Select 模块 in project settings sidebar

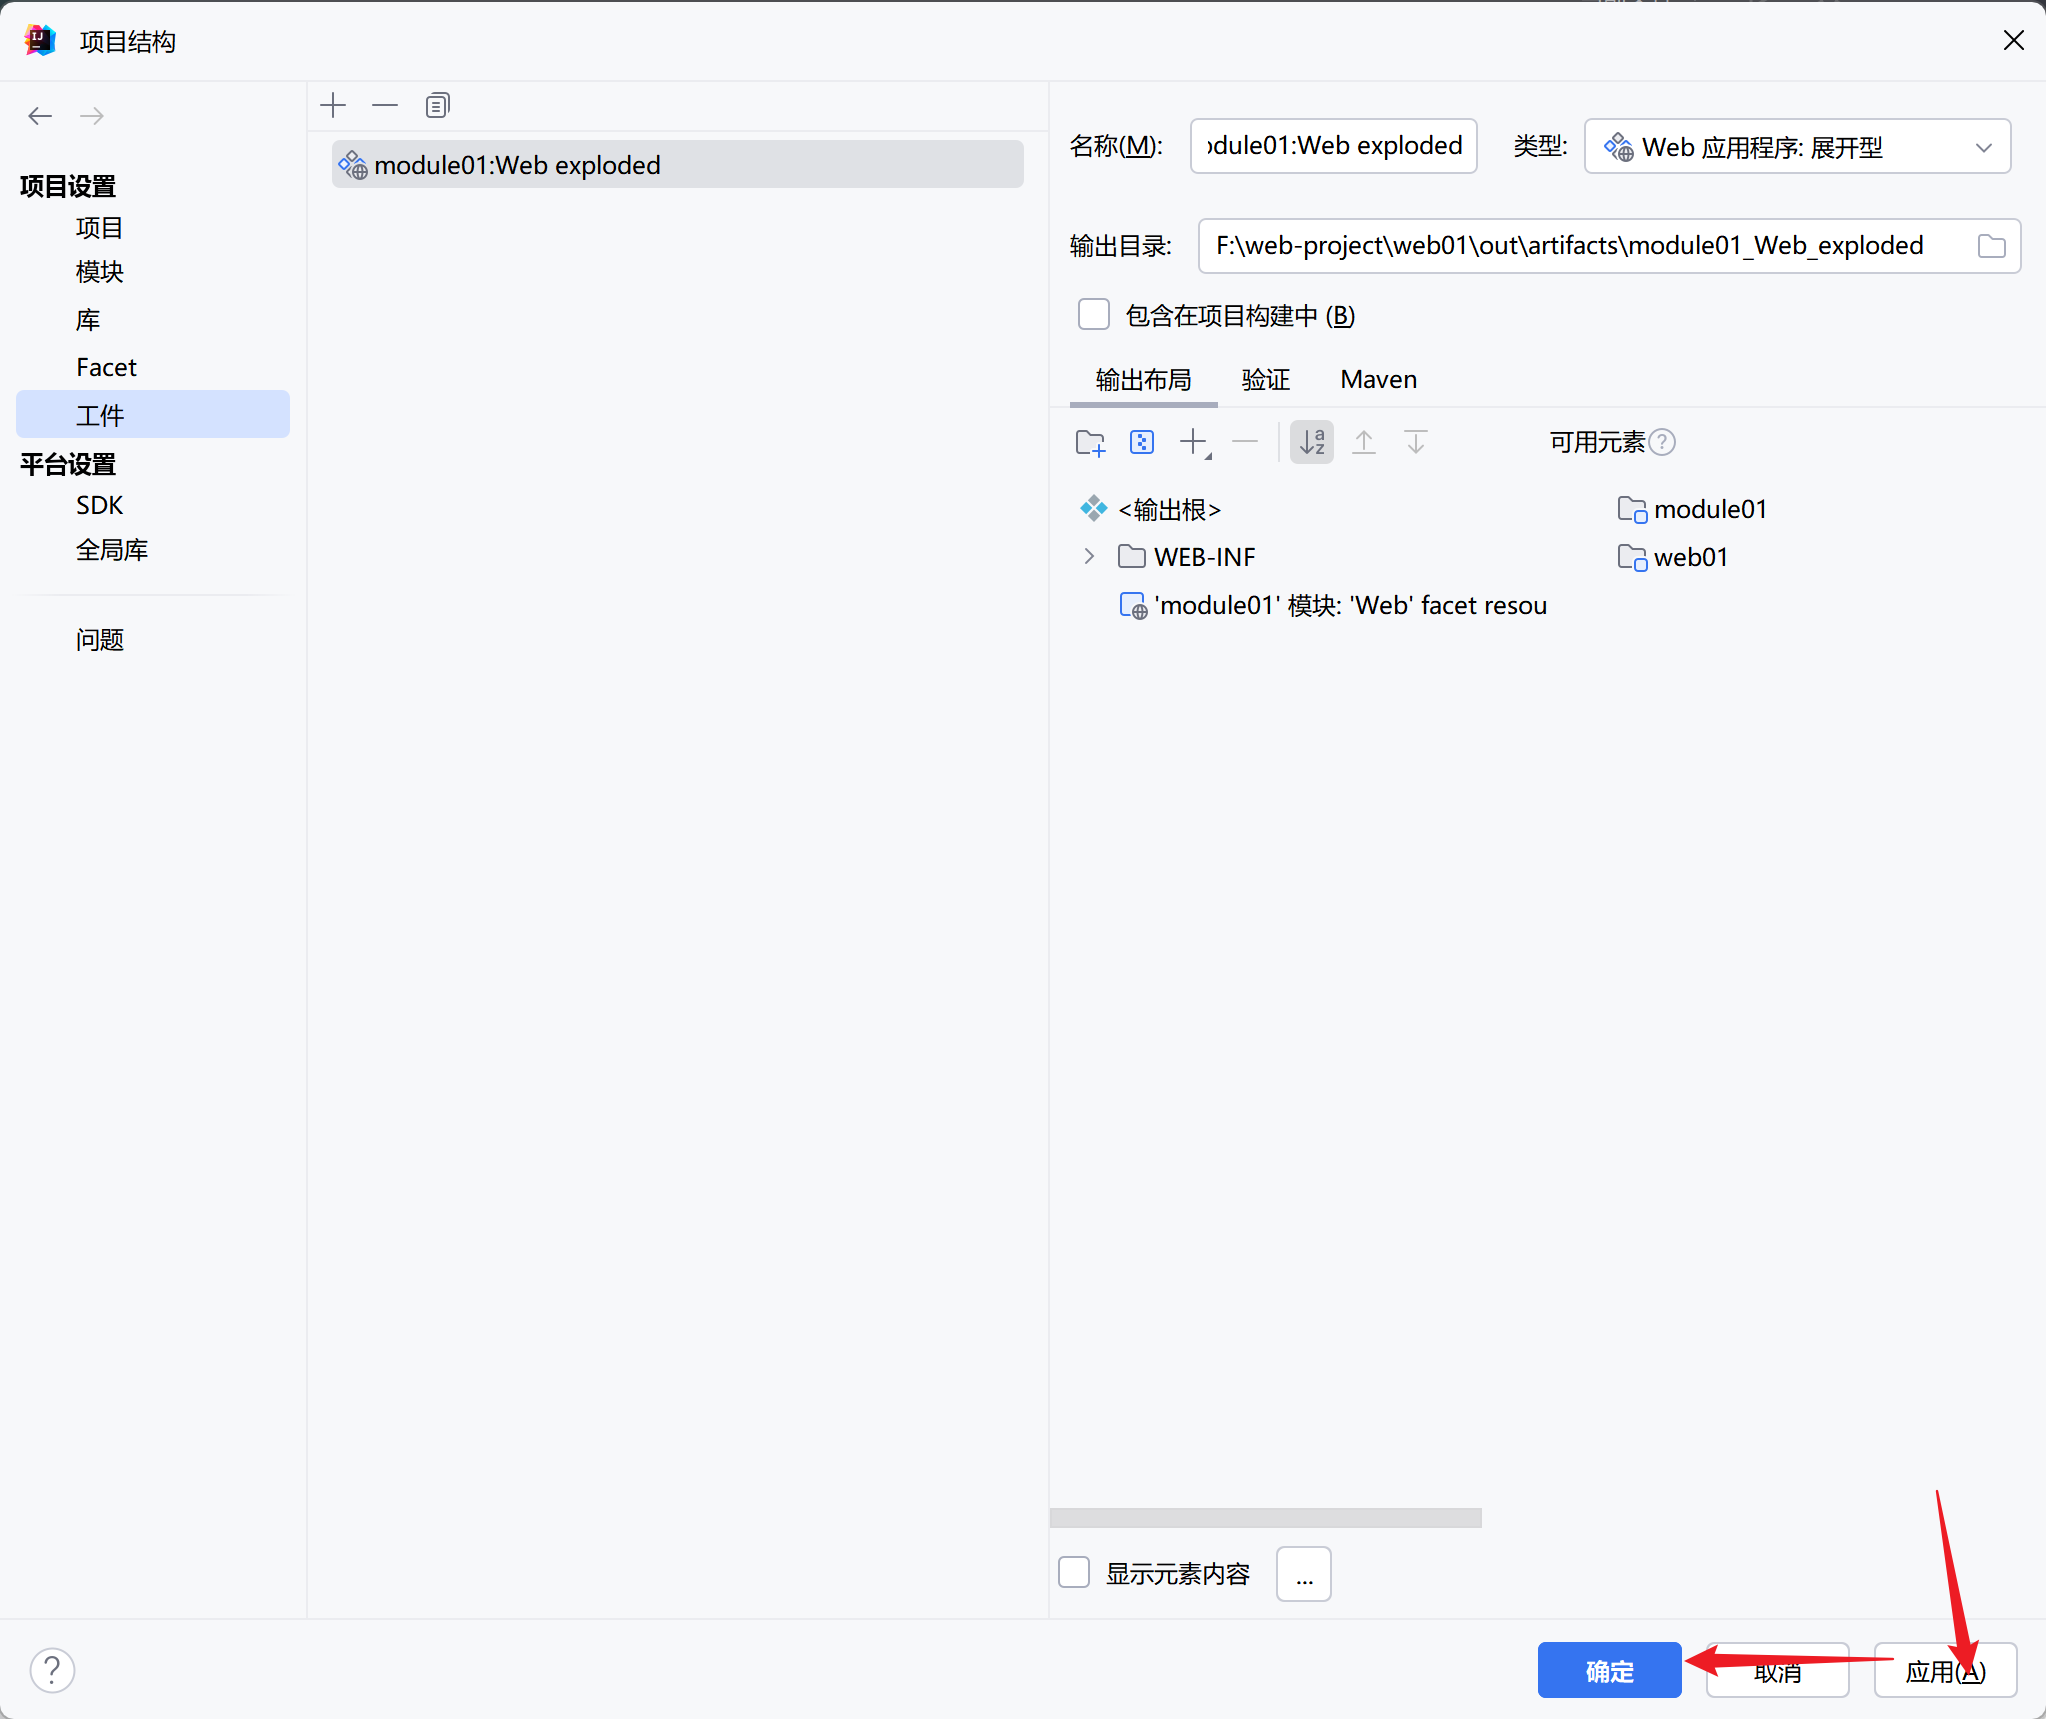100,272
